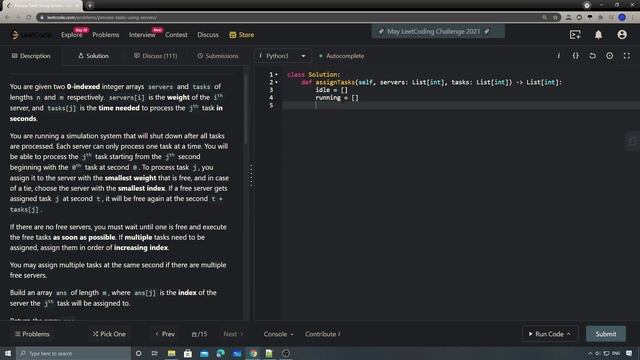Toggle fullscreen editor mode
This screenshot has width=640, height=360.
(x=627, y=56)
